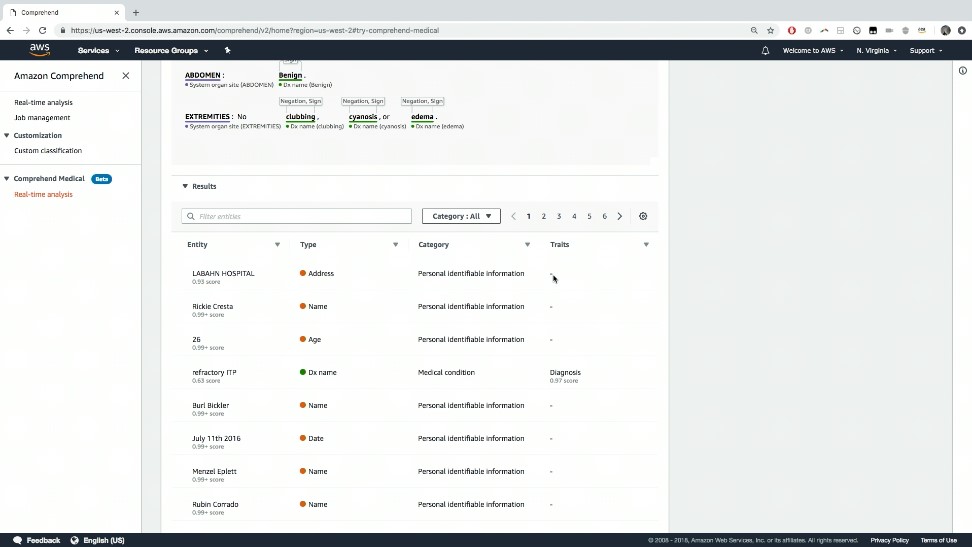Screen dimensions: 972x547
Task: Open the notifications bell icon
Action: 765,51
